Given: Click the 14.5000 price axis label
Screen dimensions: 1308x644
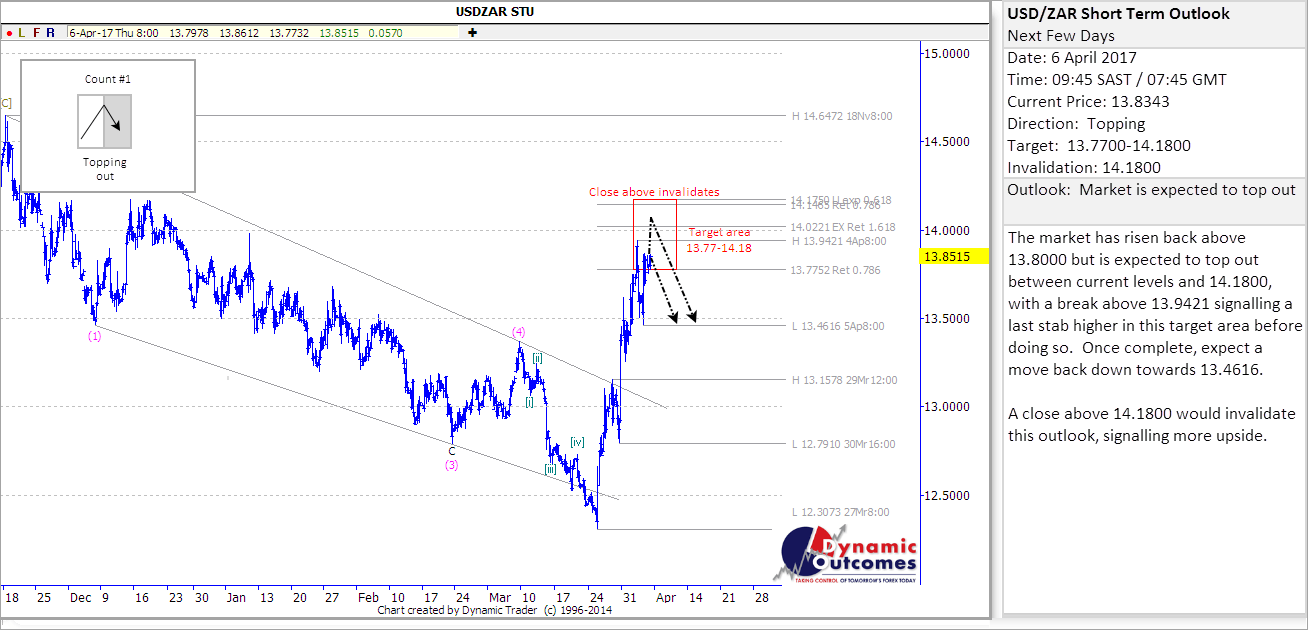Looking at the screenshot, I should coord(946,142).
